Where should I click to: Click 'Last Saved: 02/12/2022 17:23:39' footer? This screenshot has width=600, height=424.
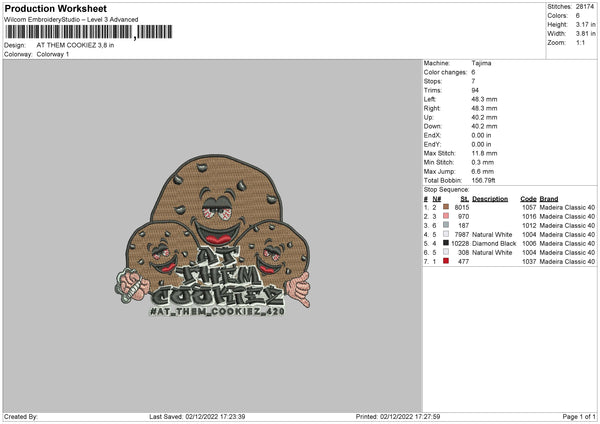tap(197, 417)
